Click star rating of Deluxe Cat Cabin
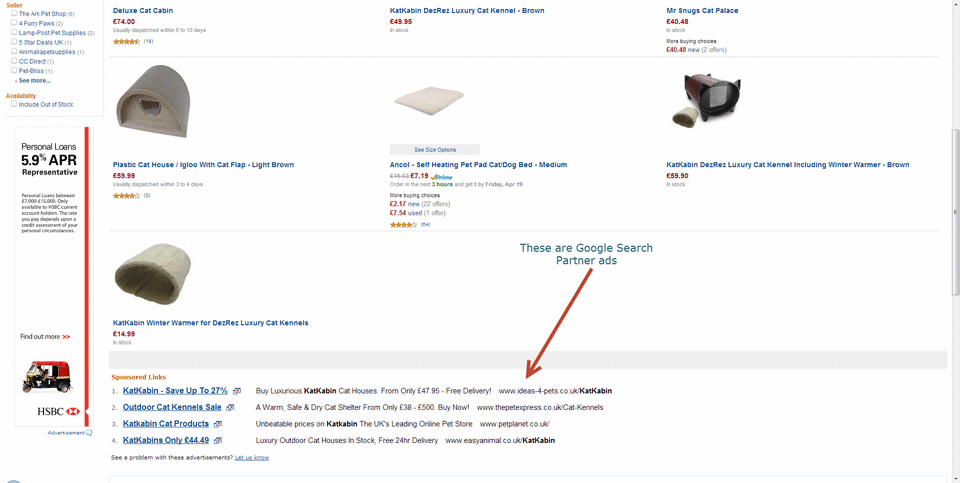The height and width of the screenshot is (483, 960). click(x=126, y=42)
